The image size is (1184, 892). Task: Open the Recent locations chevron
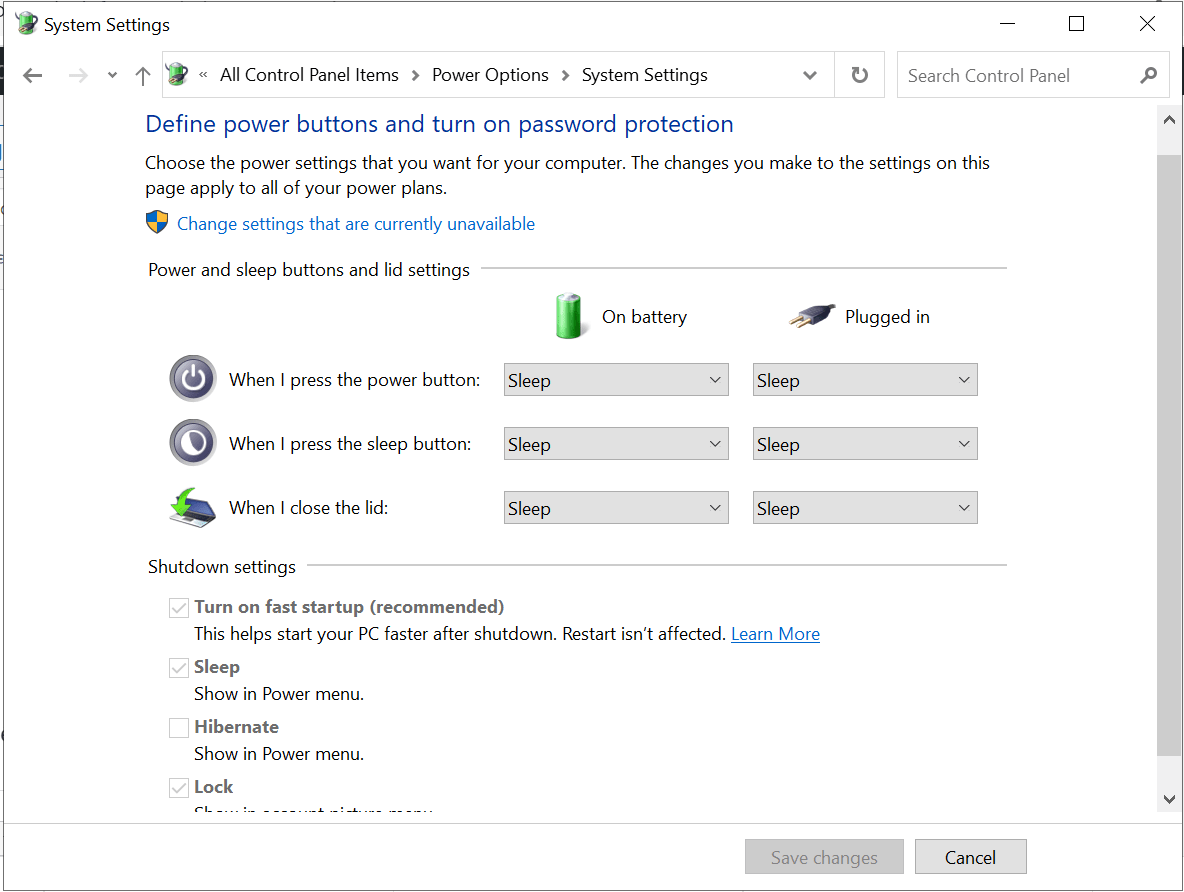(112, 76)
